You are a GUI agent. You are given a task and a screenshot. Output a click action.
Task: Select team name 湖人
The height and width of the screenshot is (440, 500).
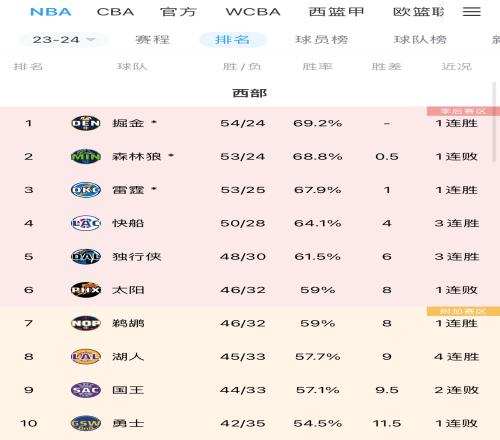click(128, 356)
